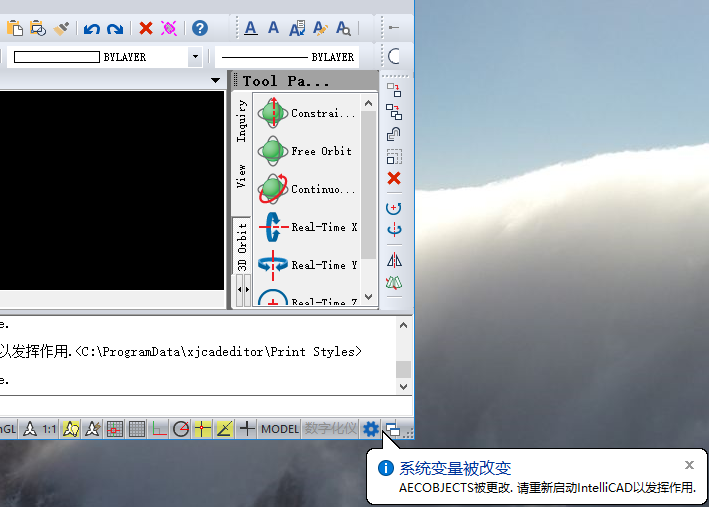Viewport: 709px width, 509px height.
Task: Redo the last undone action
Action: point(115,28)
